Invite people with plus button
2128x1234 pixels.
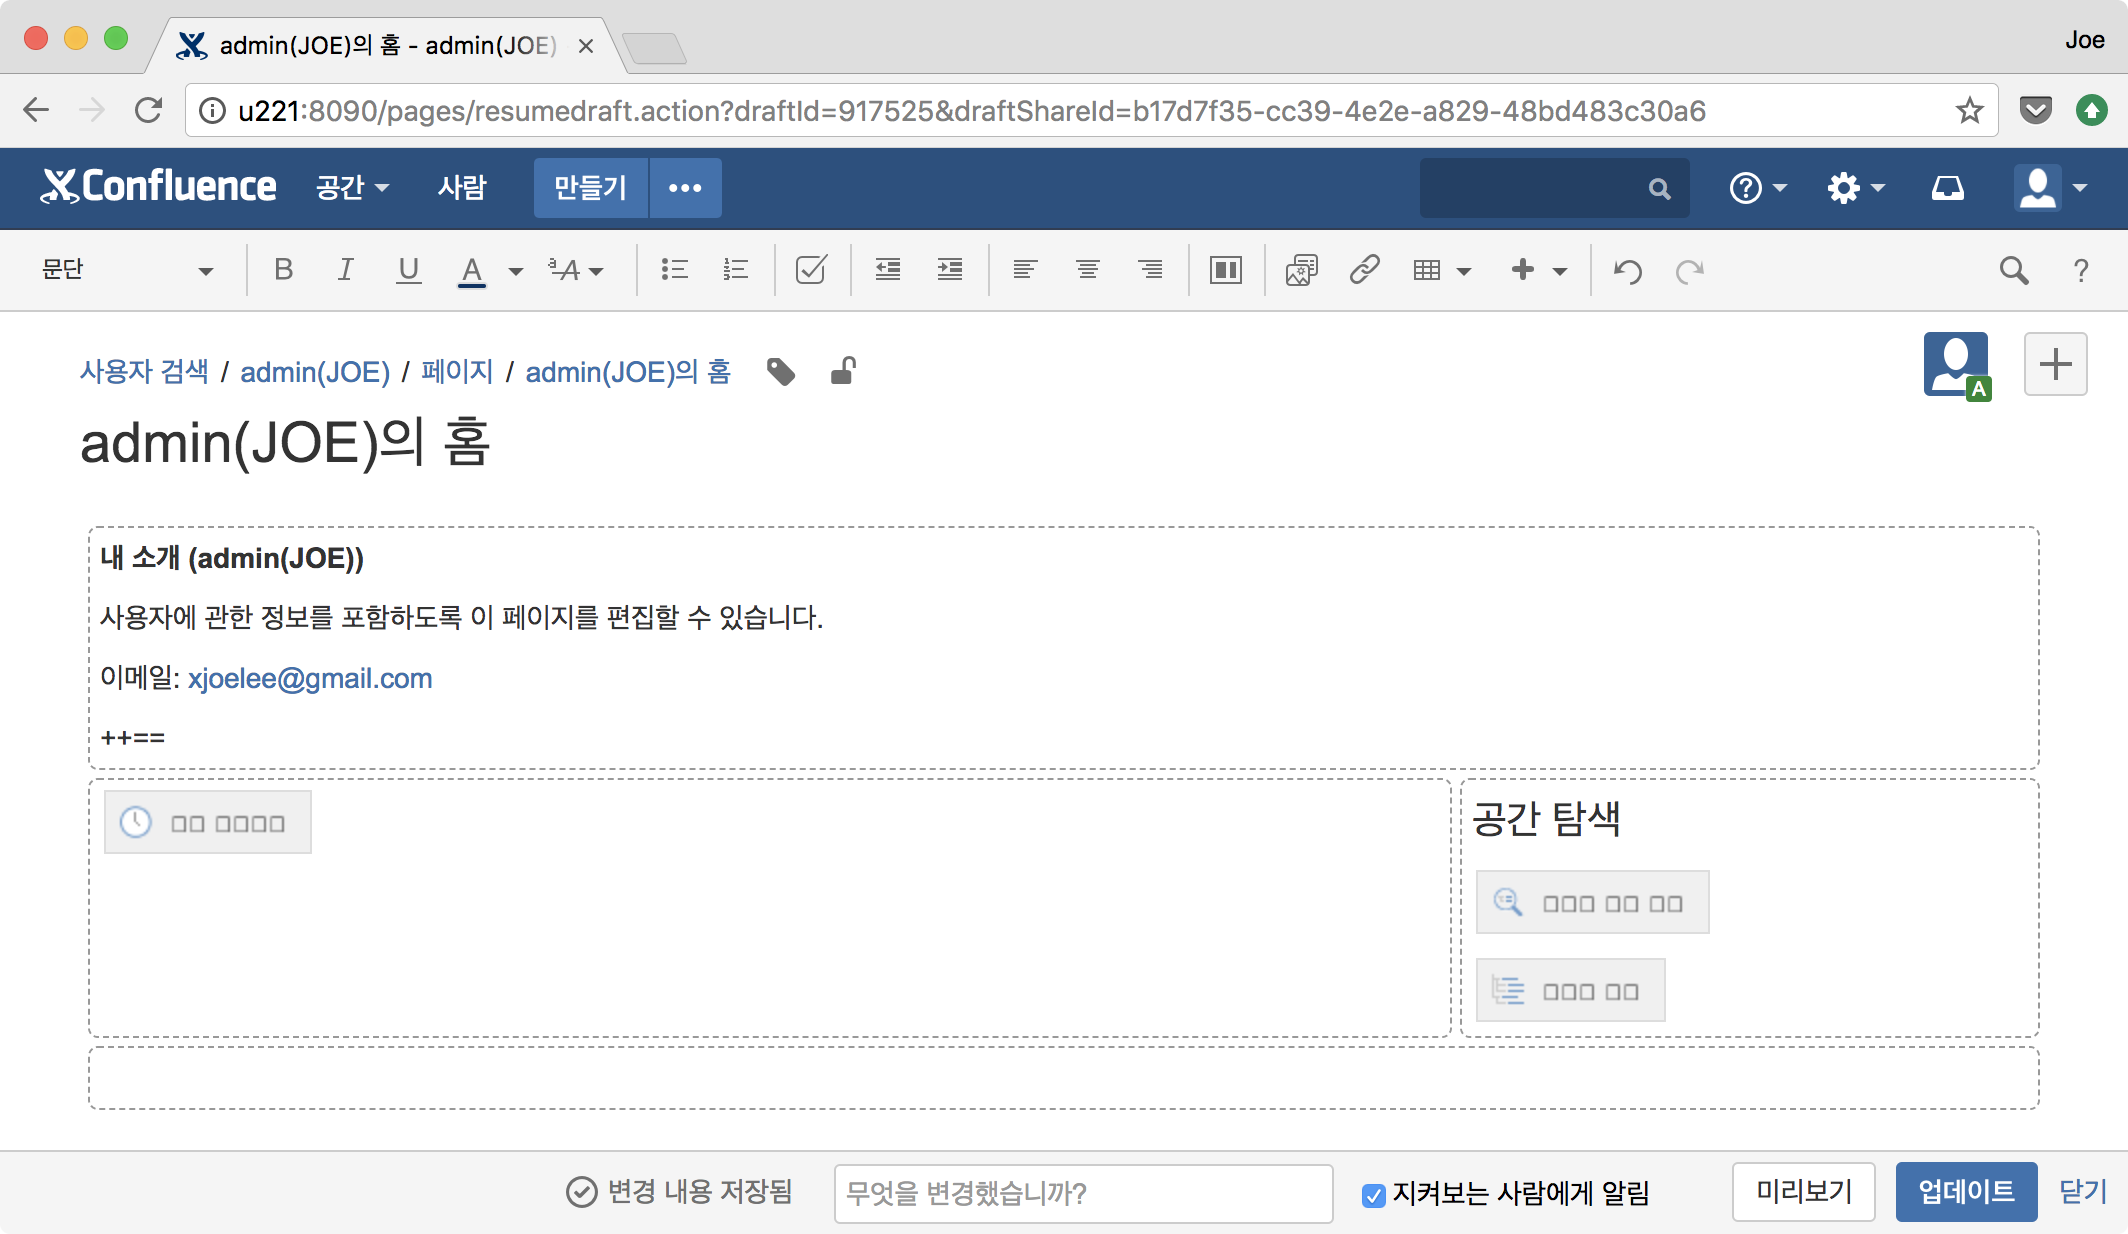[2055, 364]
